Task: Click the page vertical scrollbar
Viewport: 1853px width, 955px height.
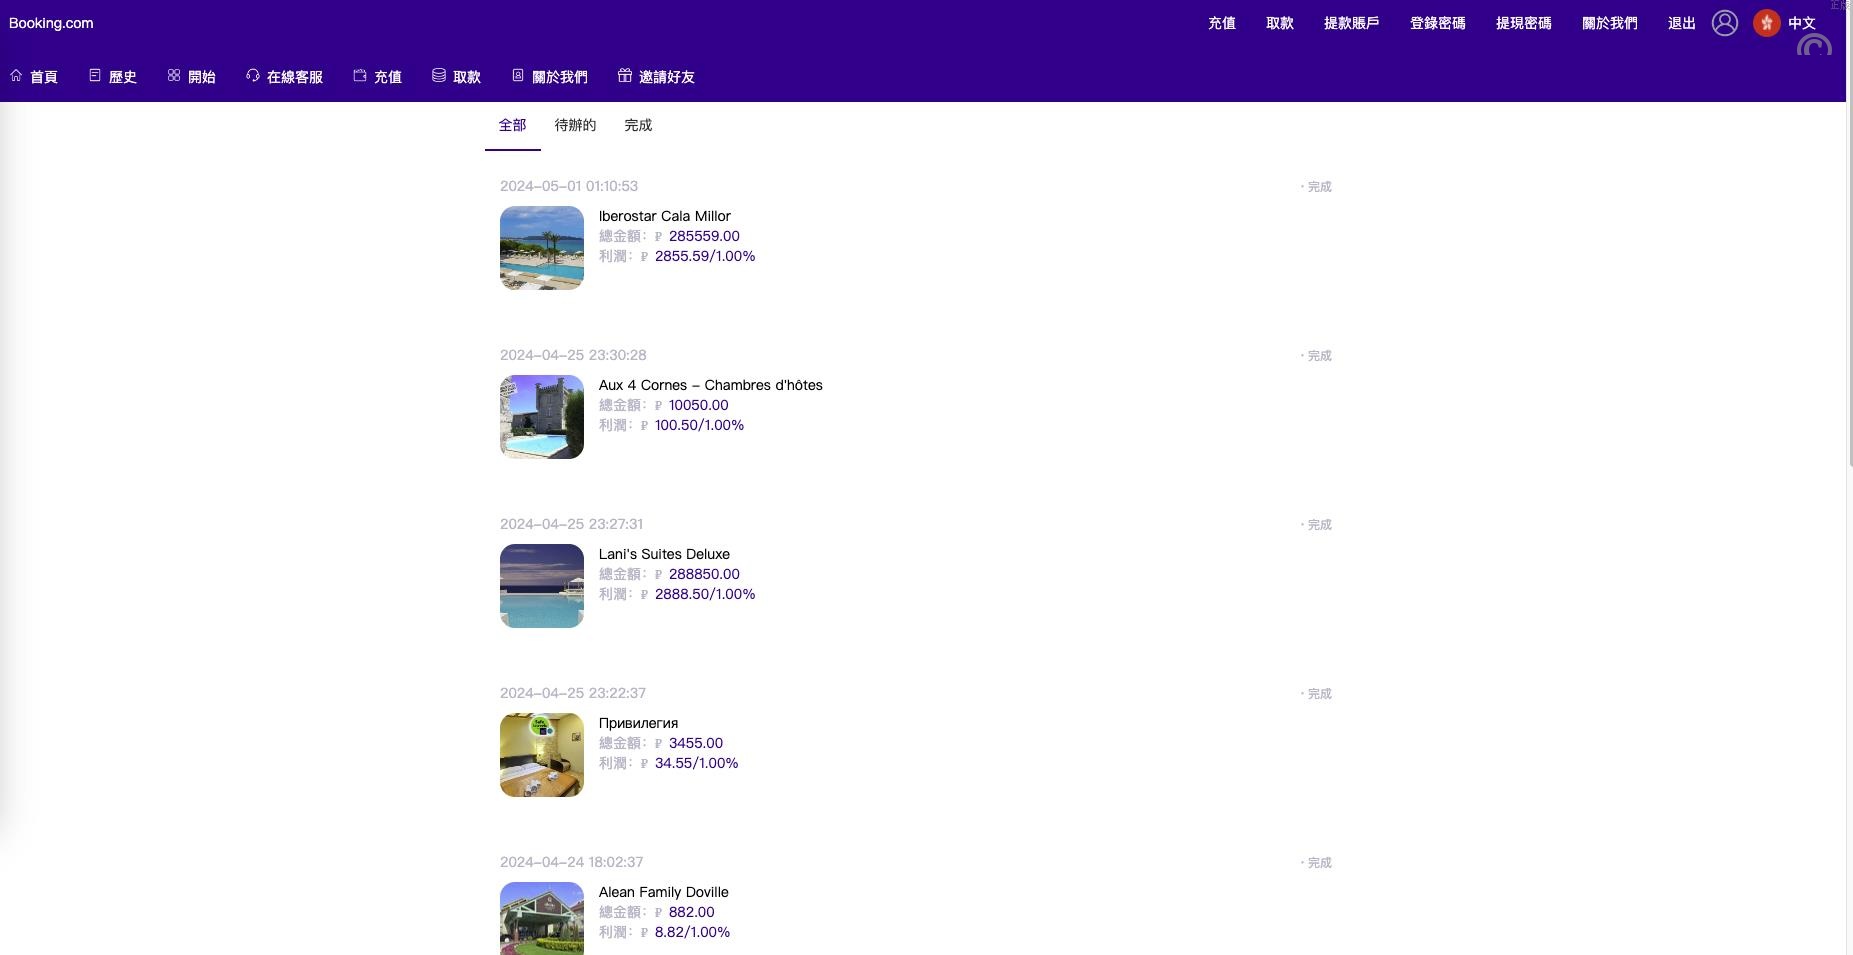Action: tap(1849, 500)
